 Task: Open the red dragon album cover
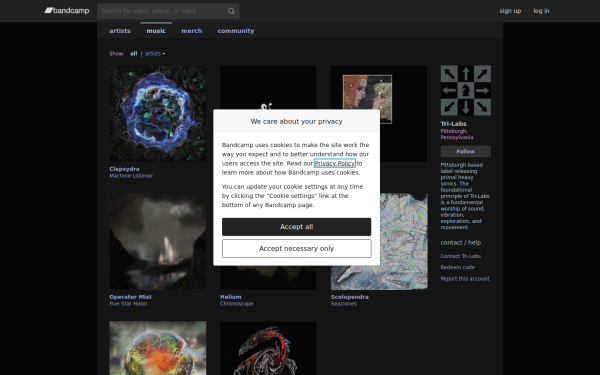(x=268, y=348)
